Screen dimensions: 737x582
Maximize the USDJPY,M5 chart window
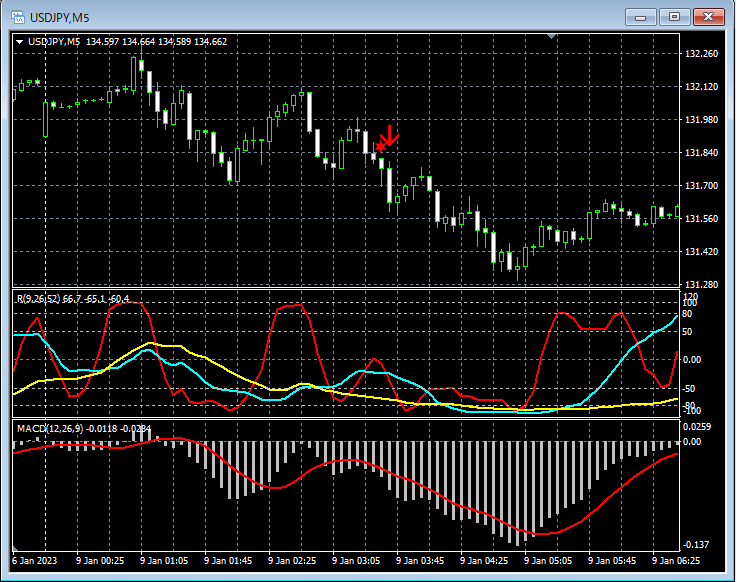(x=674, y=16)
